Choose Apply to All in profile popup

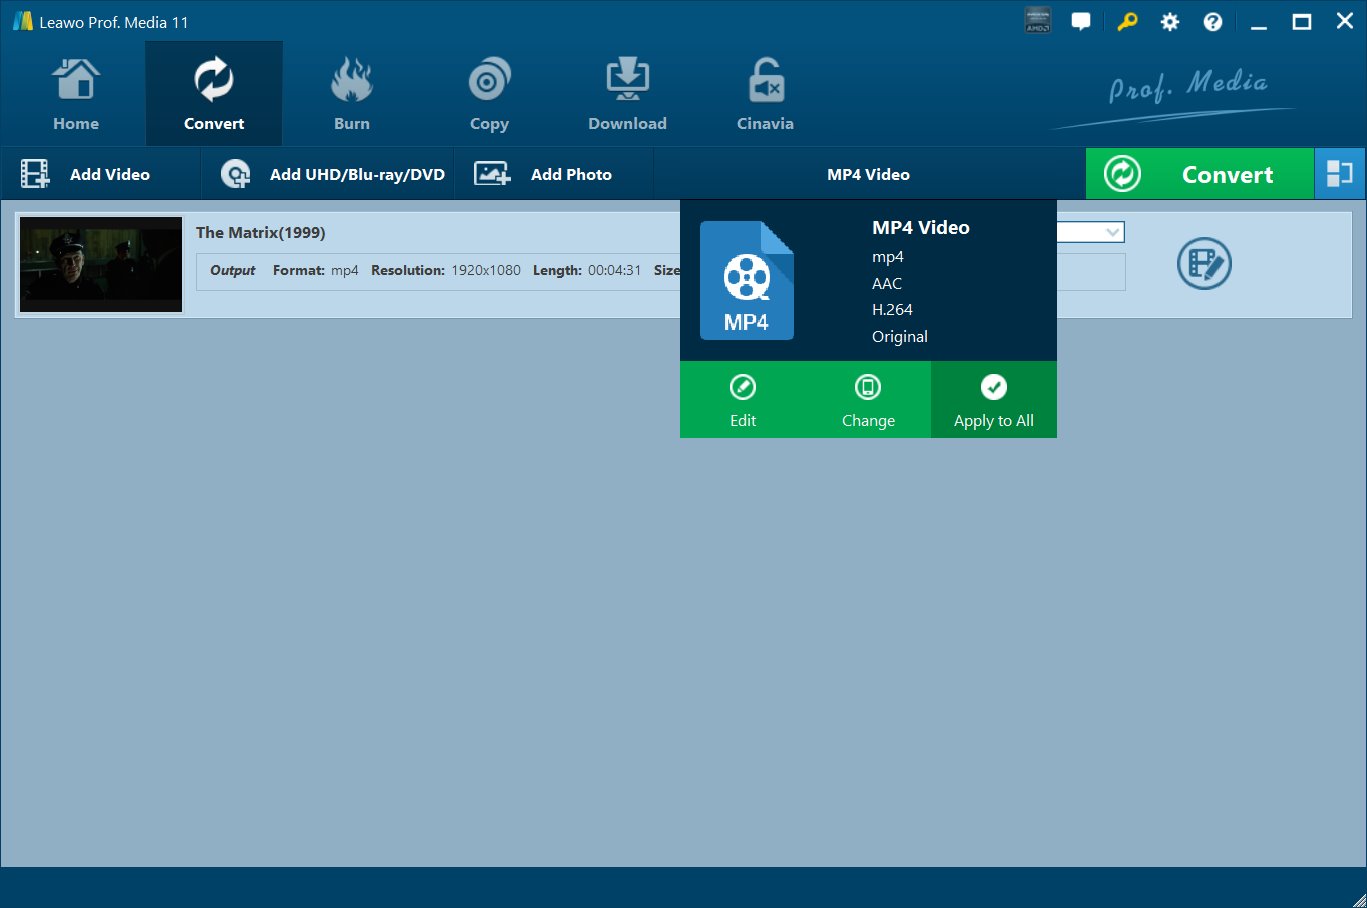click(993, 400)
